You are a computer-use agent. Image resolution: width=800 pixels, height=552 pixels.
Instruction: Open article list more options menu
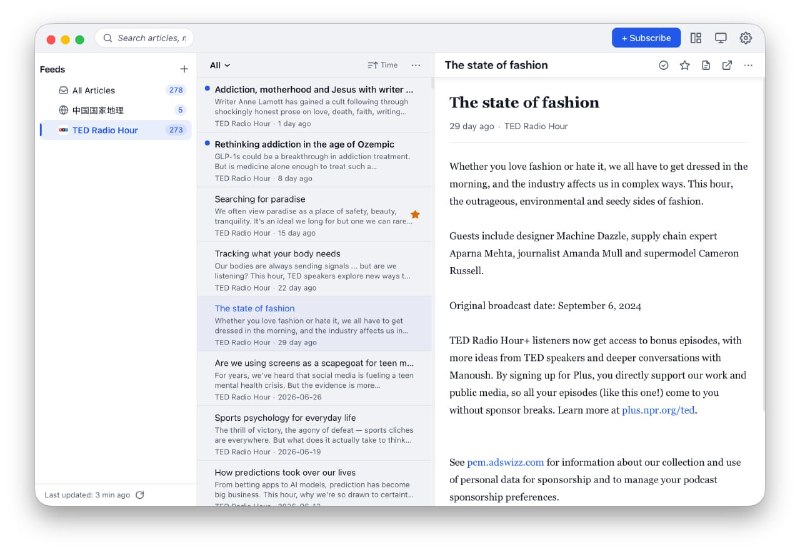[416, 65]
